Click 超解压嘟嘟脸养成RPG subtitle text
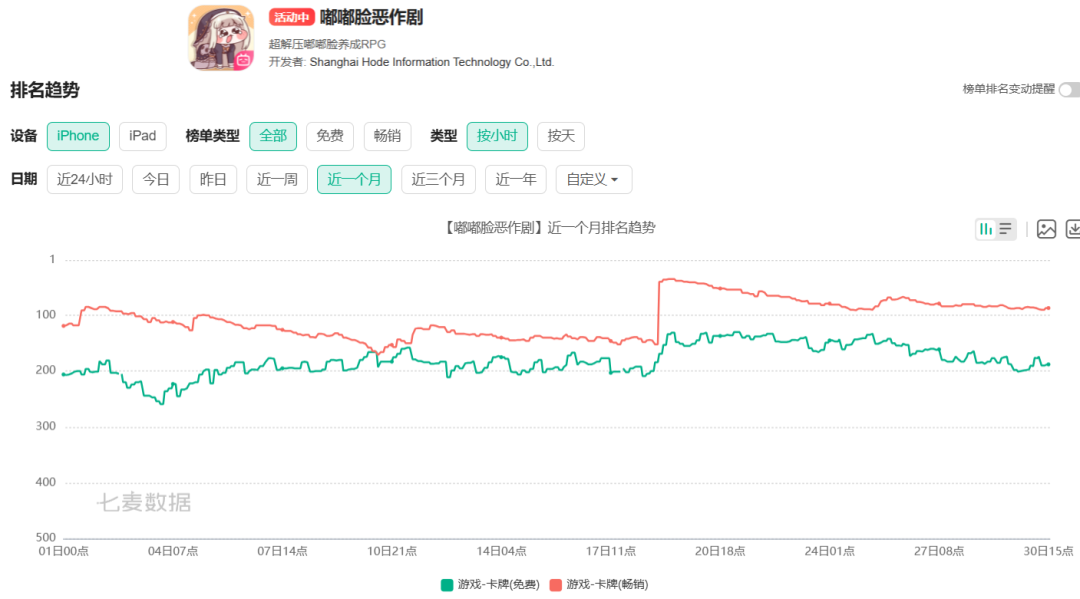Viewport: 1080px width, 599px height. pyautogui.click(x=327, y=44)
